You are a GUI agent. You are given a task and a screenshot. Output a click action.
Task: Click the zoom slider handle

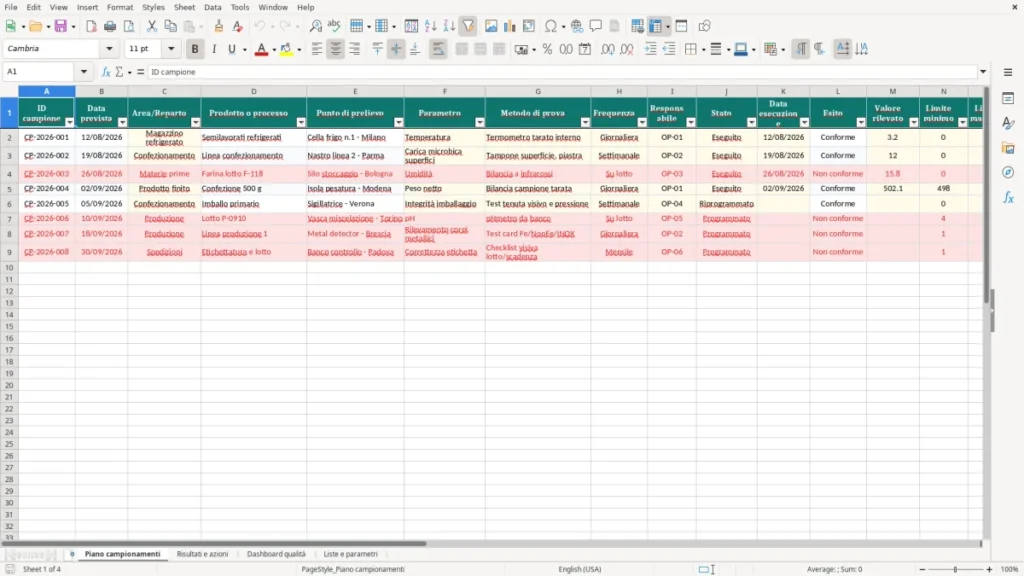pos(955,569)
